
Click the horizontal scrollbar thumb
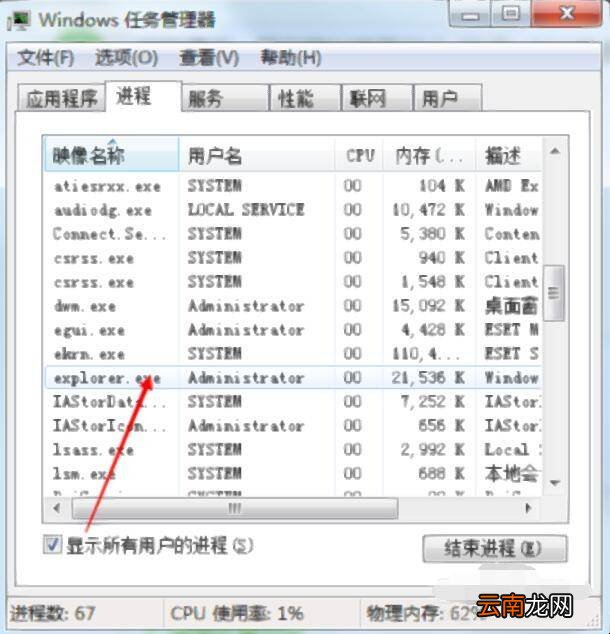click(x=234, y=508)
